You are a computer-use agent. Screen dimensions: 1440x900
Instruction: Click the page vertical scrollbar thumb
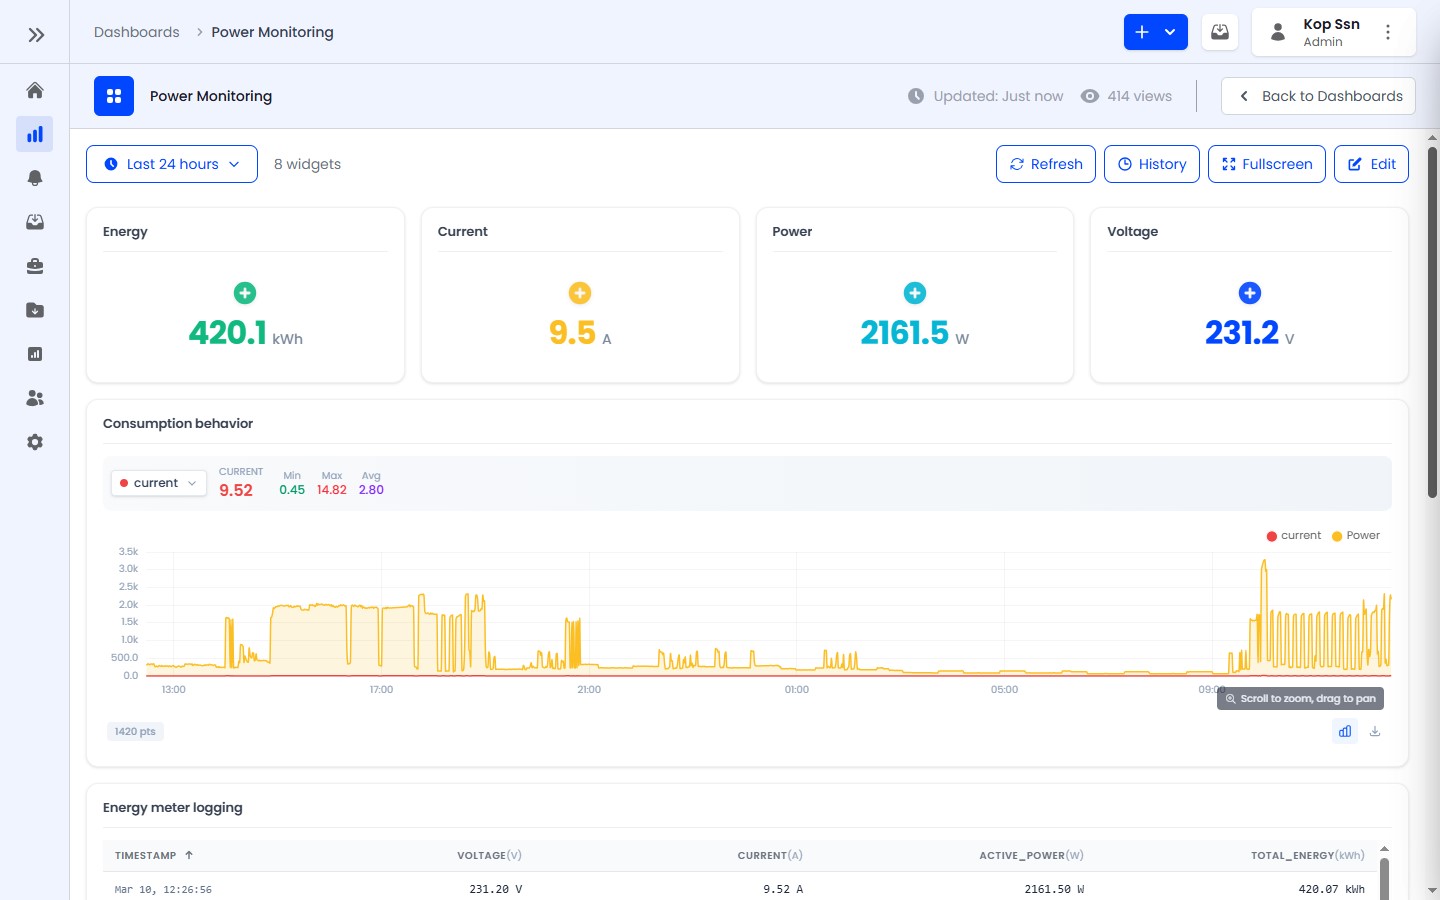tap(1432, 320)
